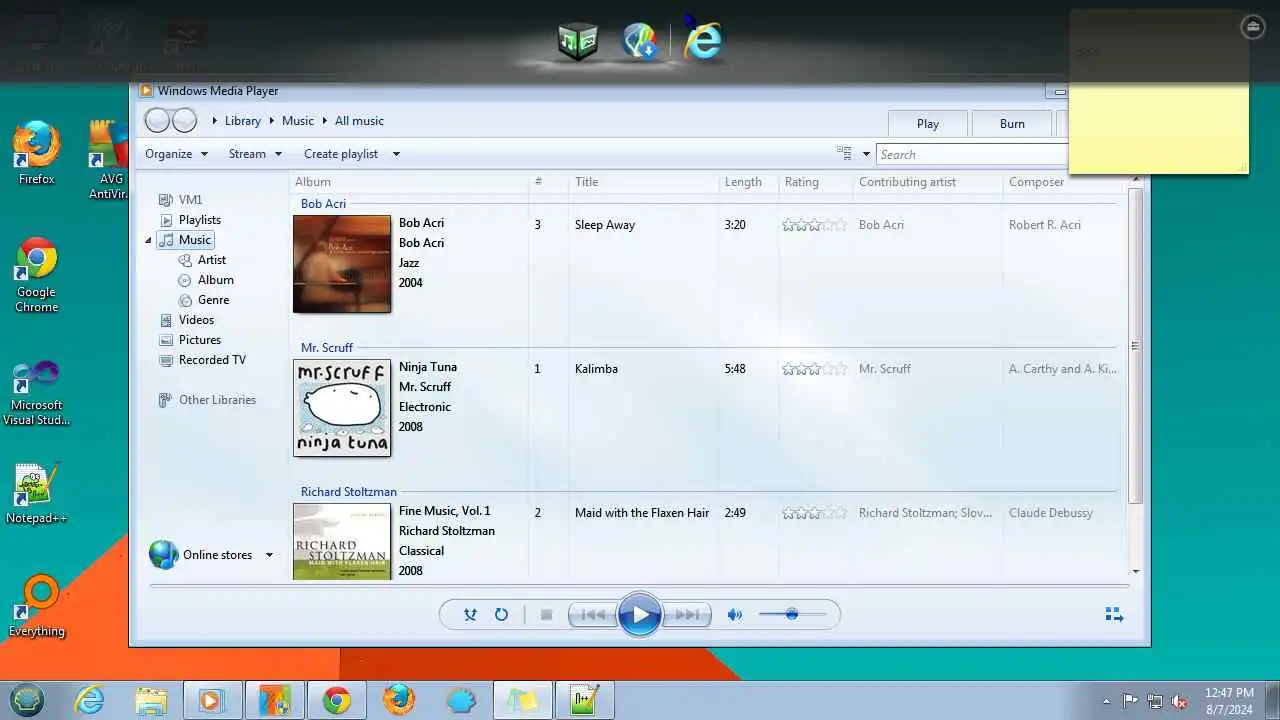
Task: Open the Play tab
Action: coord(928,124)
